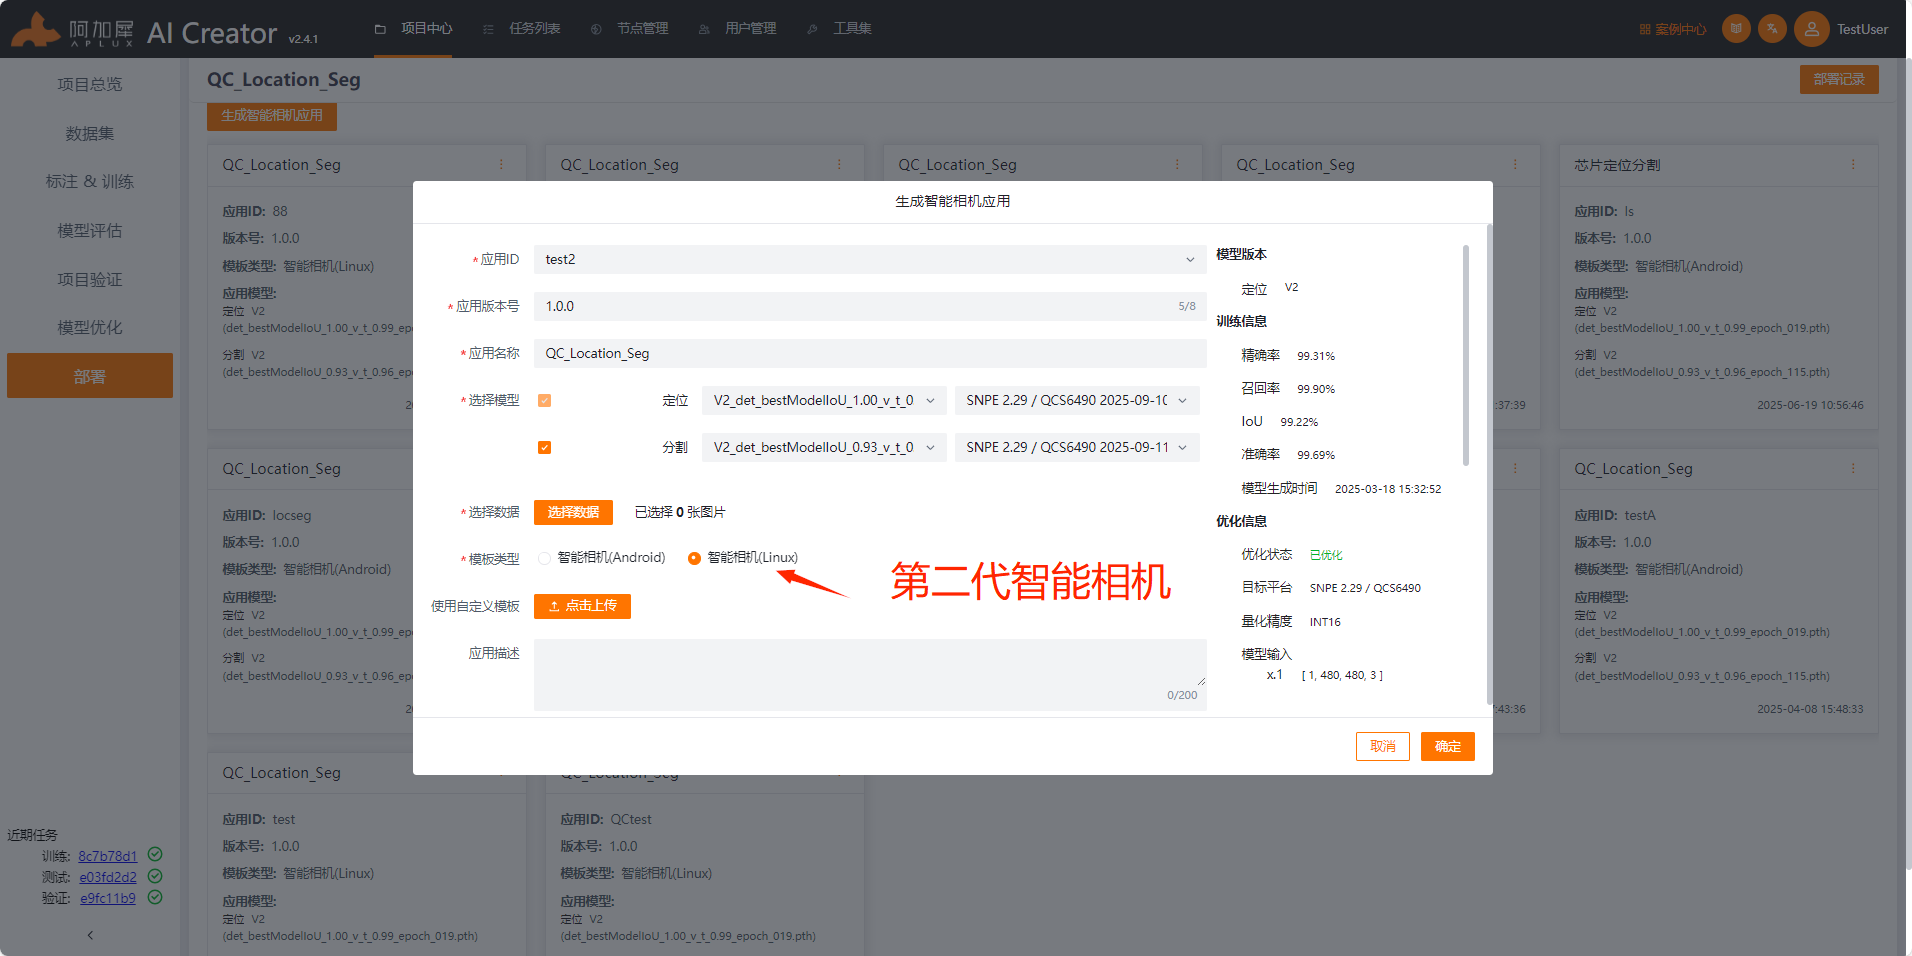
Task: Open the 节点管理 tab
Action: (x=629, y=29)
